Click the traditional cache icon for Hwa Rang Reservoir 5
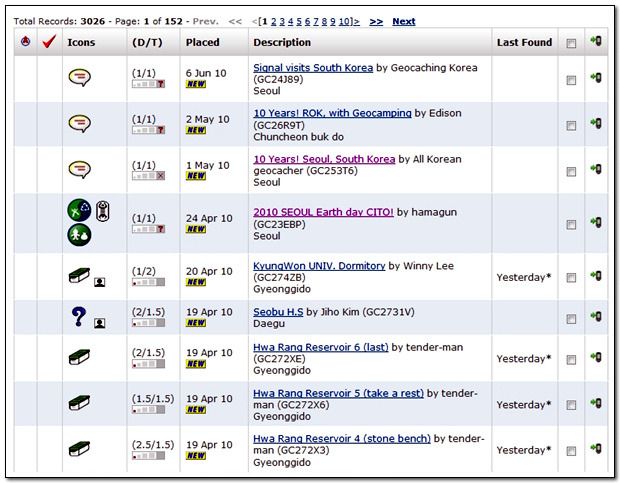This screenshot has width=620, height=483. coord(79,403)
